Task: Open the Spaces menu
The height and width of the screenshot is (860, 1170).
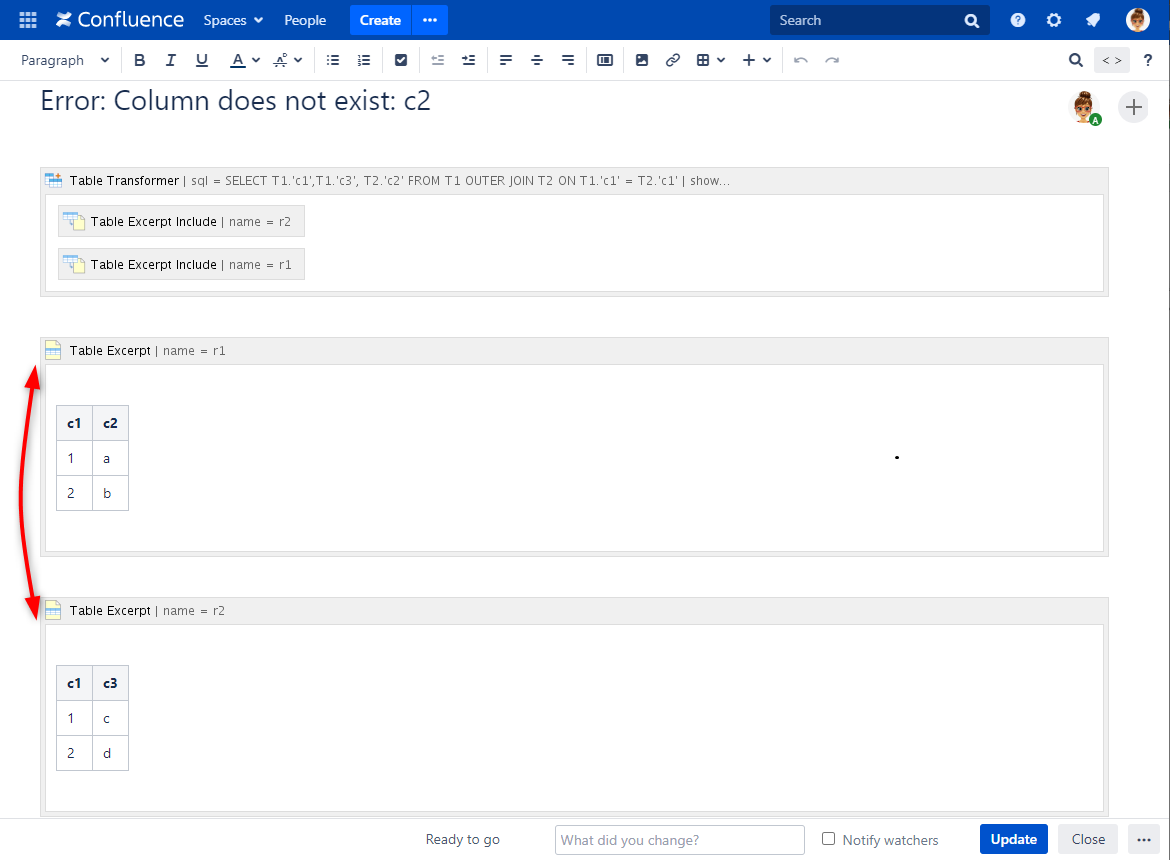Action: point(232,20)
